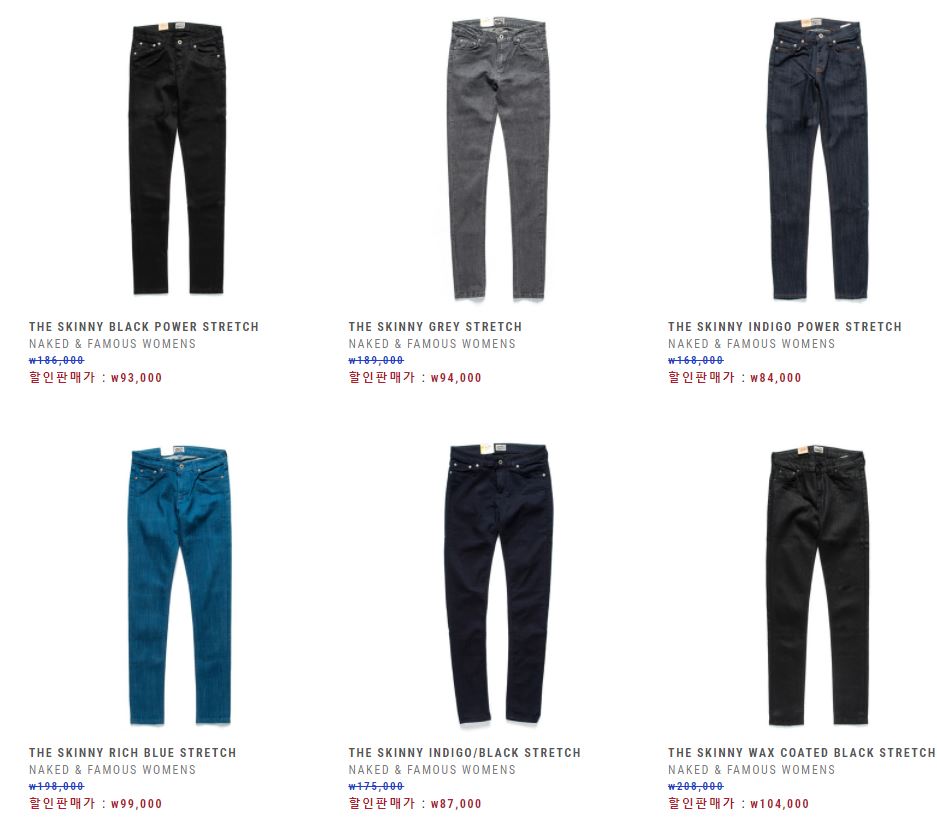Viewport: 937px width, 819px height.
Task: Open the indigo/black stretch jeans image
Action: pyautogui.click(x=498, y=584)
